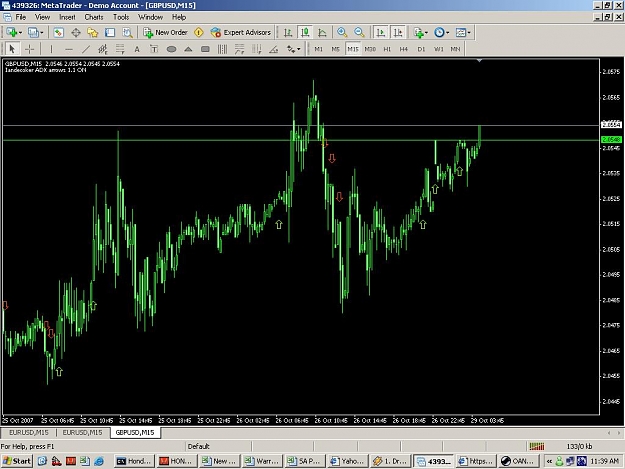Select the Fibonacci Retracement tool

120,49
